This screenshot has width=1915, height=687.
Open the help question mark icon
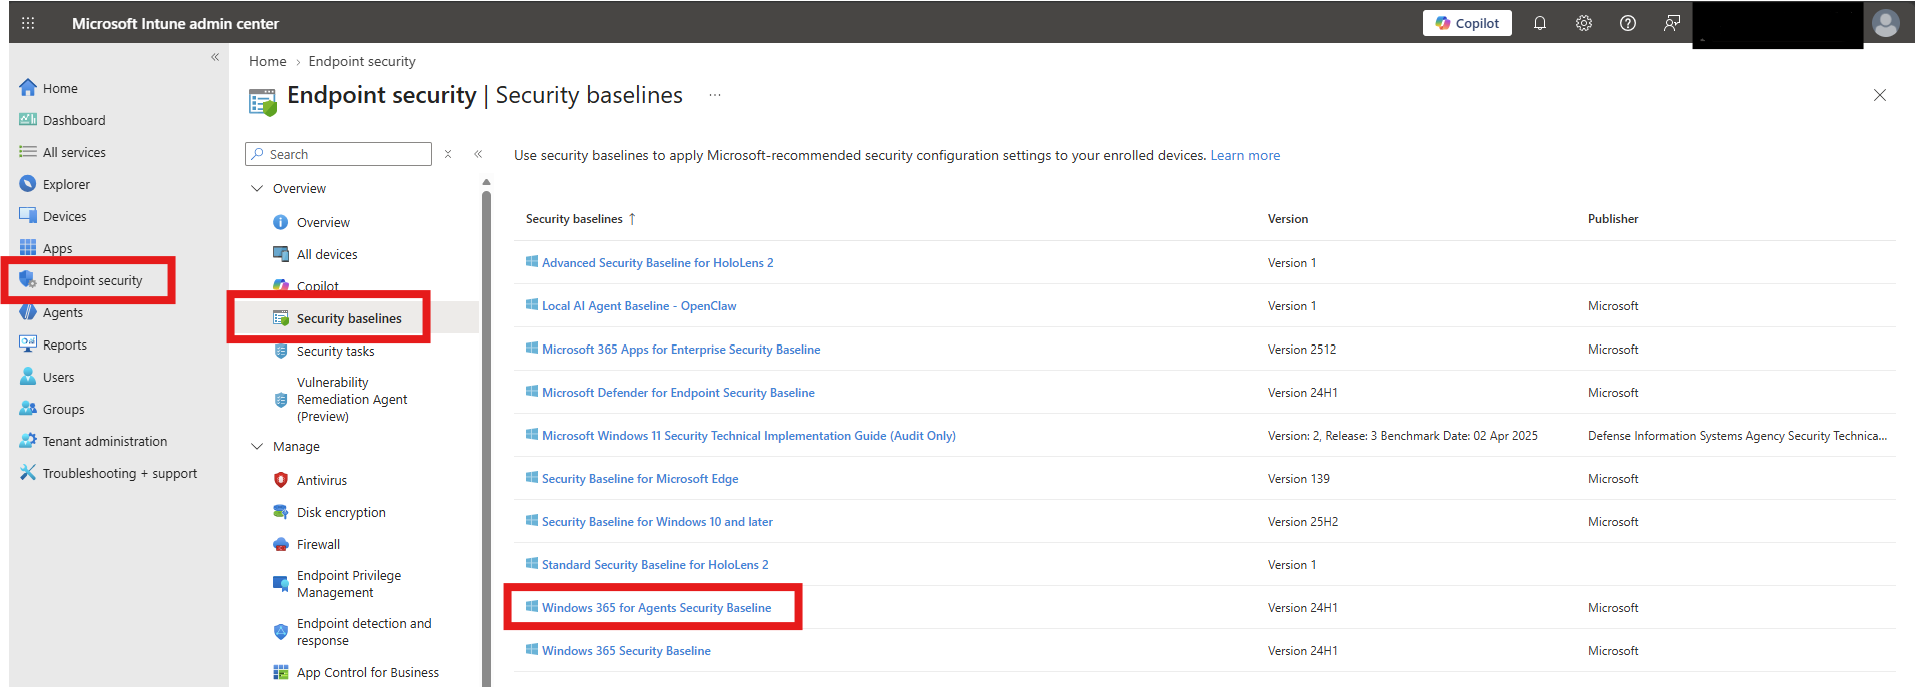click(1628, 23)
